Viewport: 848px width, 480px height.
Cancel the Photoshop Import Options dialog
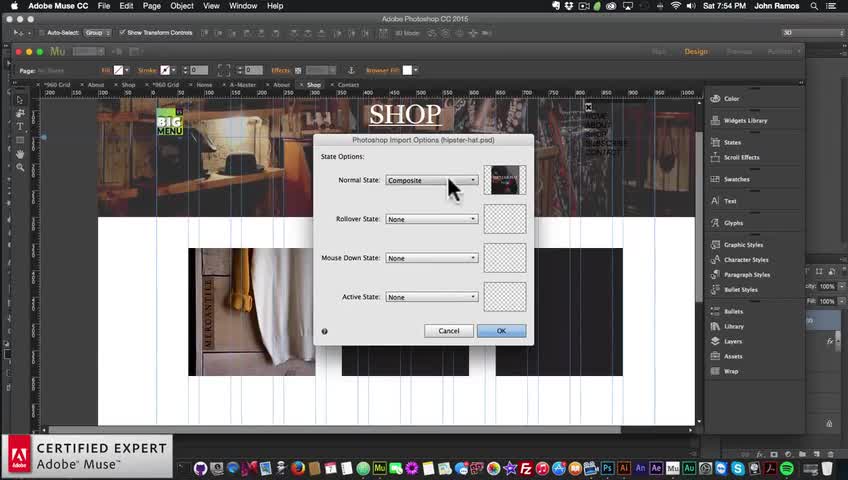[x=448, y=331]
